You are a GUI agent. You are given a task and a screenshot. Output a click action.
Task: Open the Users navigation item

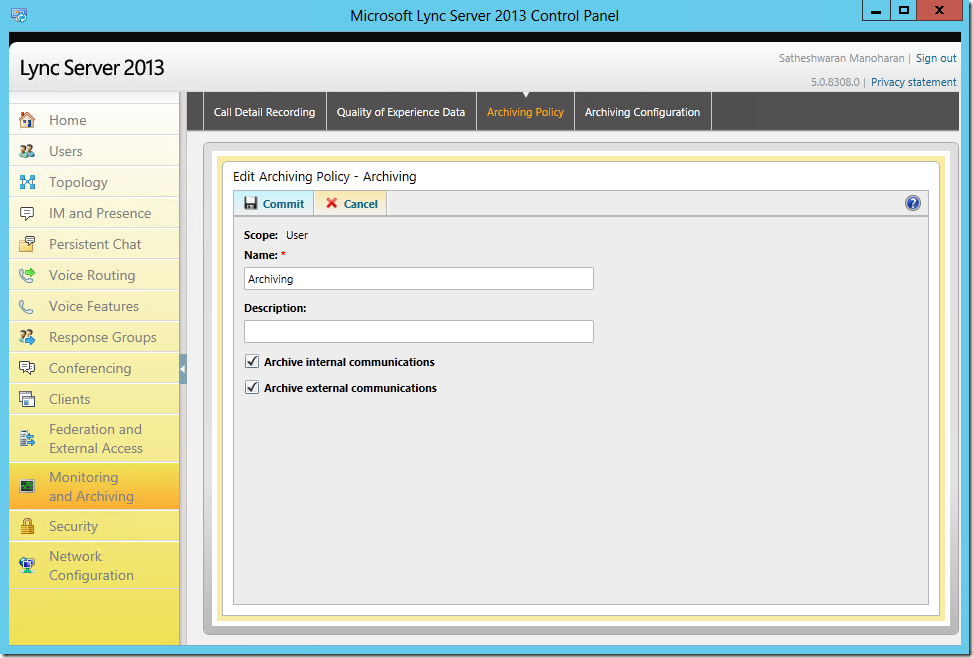(x=94, y=151)
